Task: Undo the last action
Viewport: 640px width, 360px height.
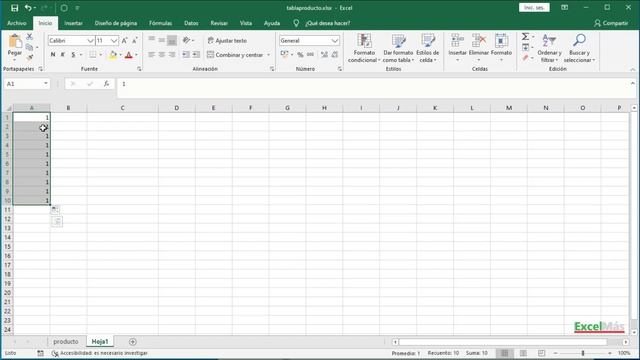Action: pyautogui.click(x=28, y=8)
